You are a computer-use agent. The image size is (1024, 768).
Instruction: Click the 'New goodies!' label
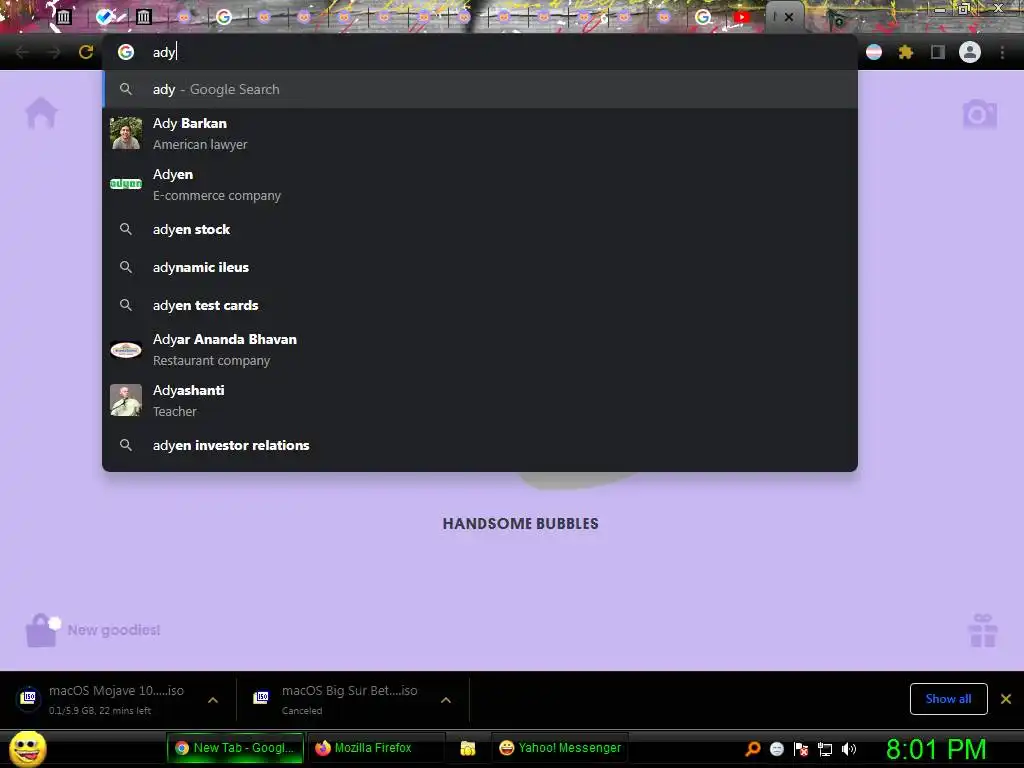114,630
